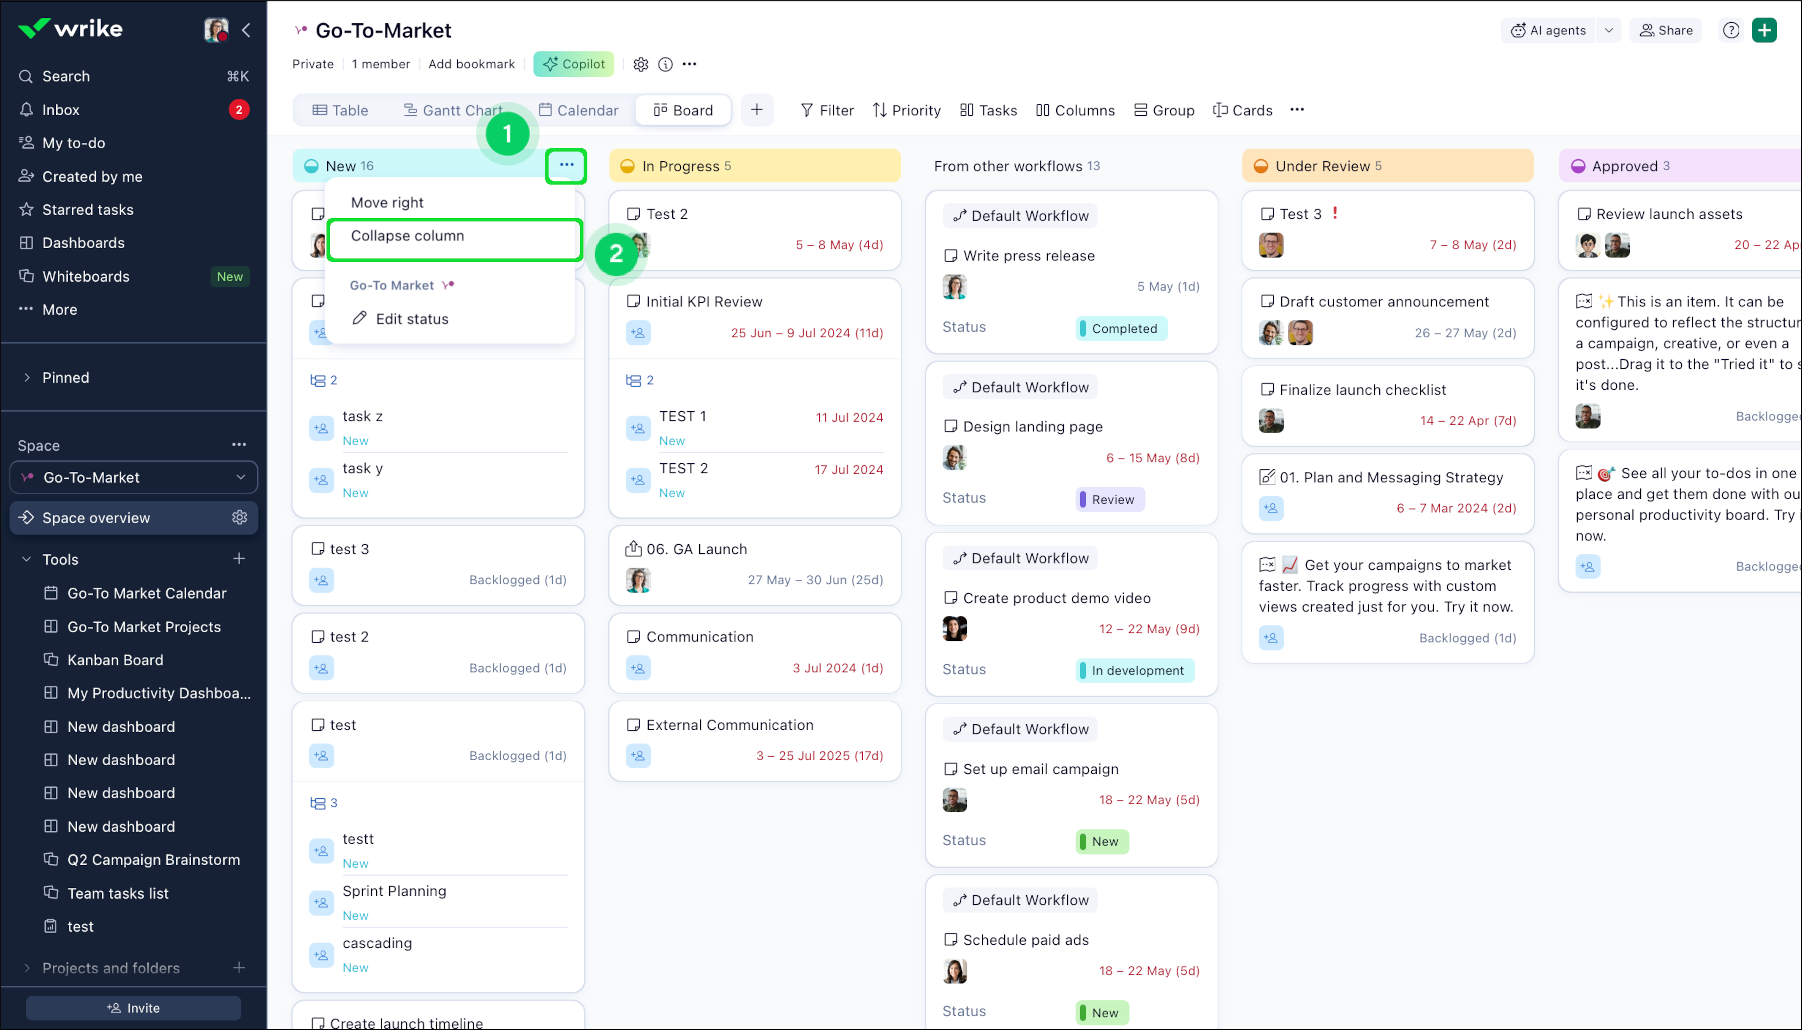Open space settings gear next to Copilot
Viewport: 1802px width, 1030px height.
point(641,64)
